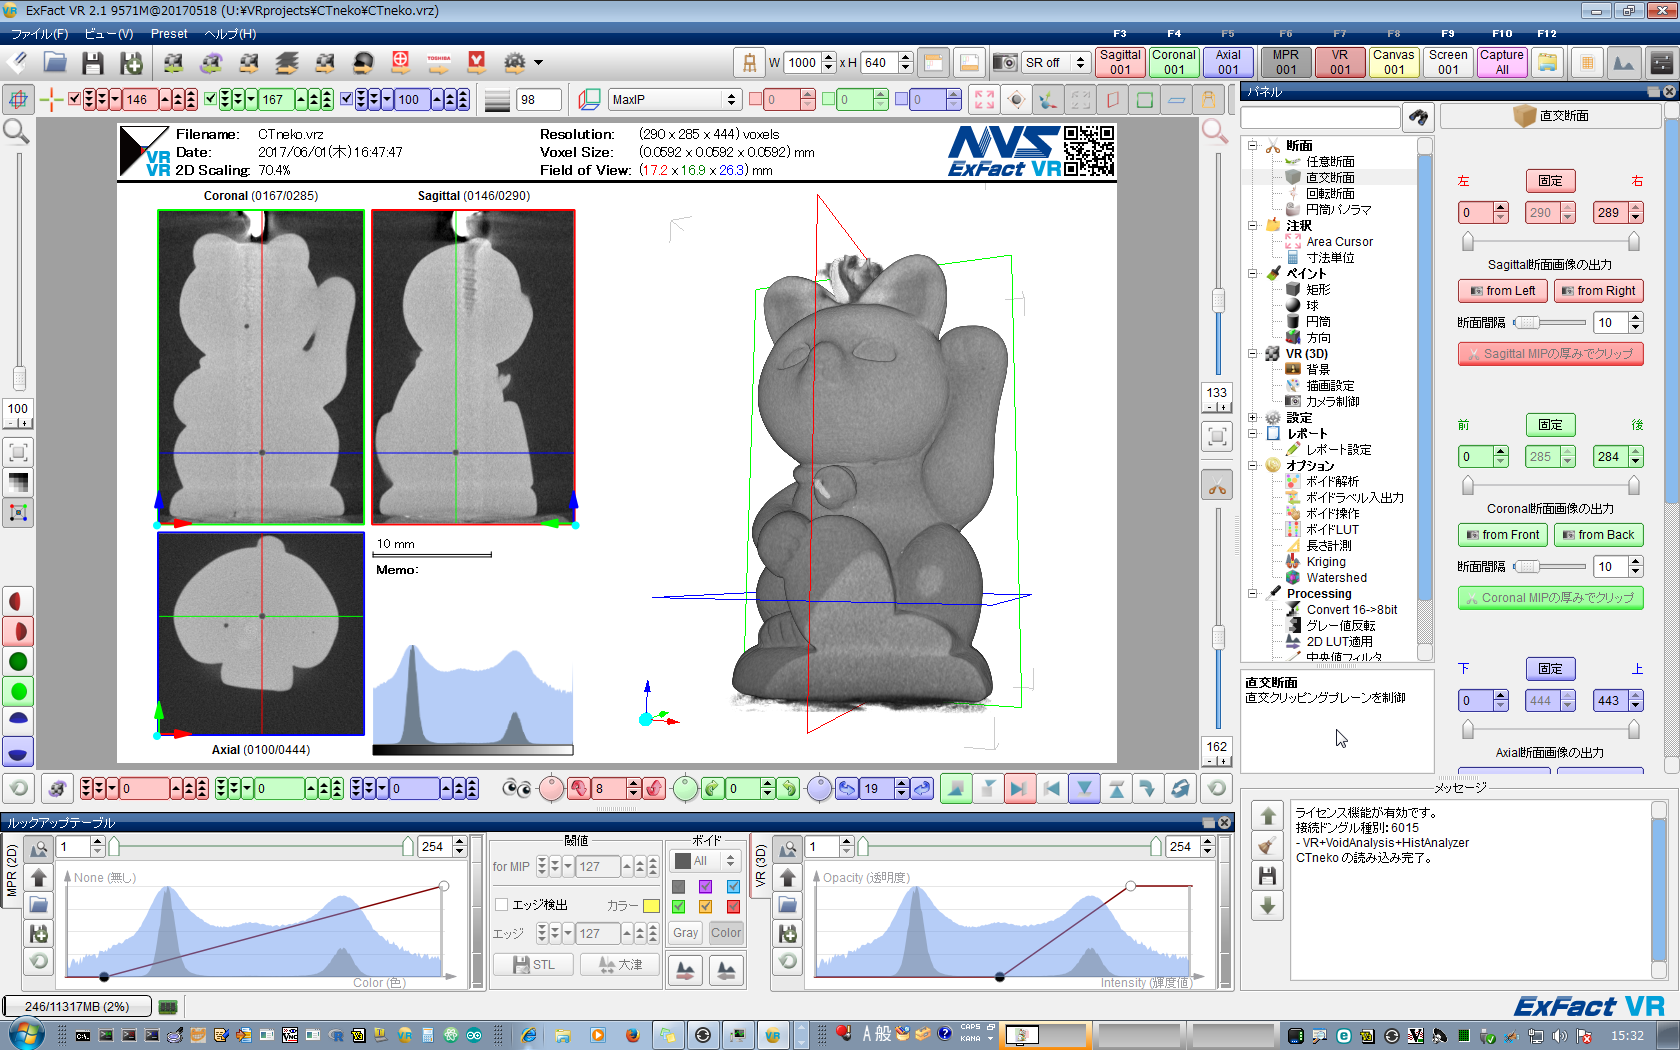Click the Capture All button

1502,62
